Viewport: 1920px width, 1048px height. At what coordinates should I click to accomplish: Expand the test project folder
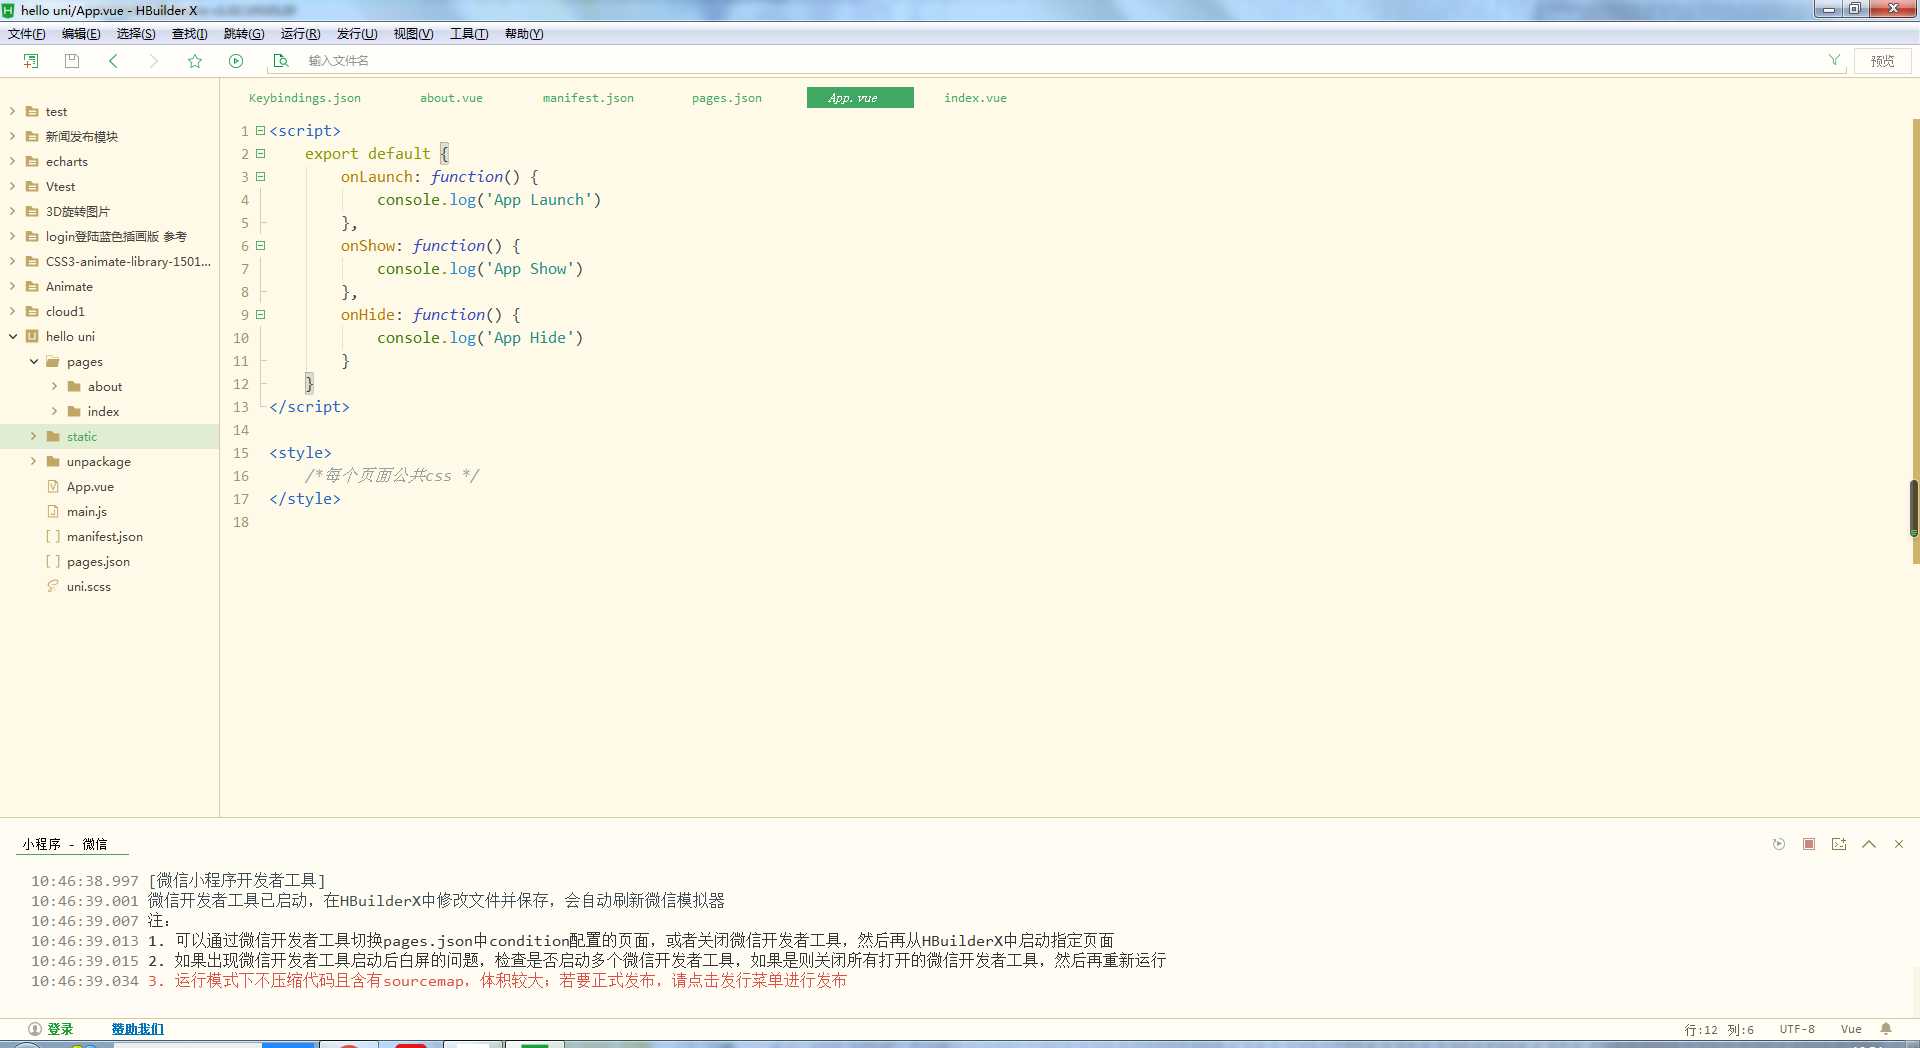pos(12,112)
